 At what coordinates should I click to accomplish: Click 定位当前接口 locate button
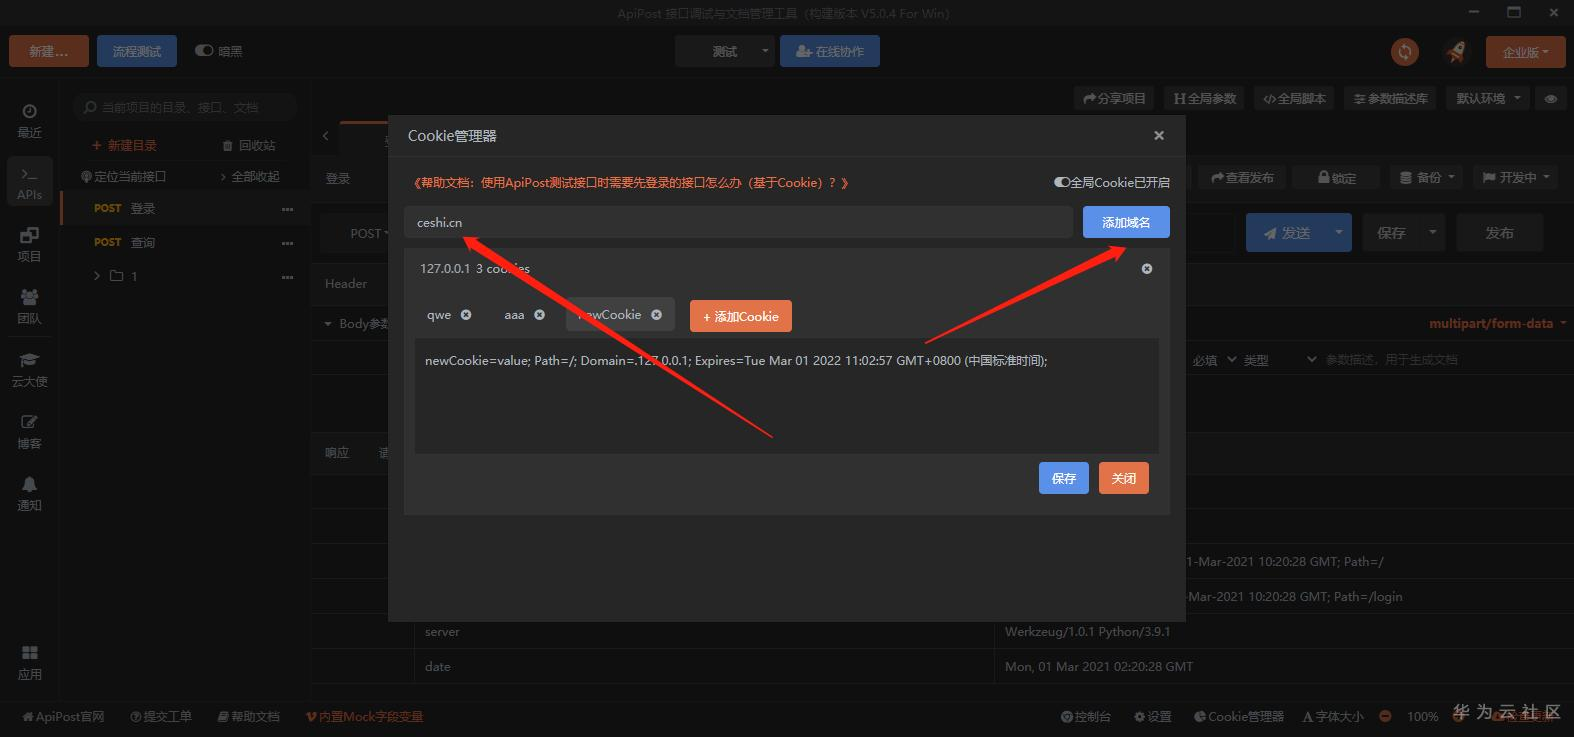pyautogui.click(x=124, y=177)
